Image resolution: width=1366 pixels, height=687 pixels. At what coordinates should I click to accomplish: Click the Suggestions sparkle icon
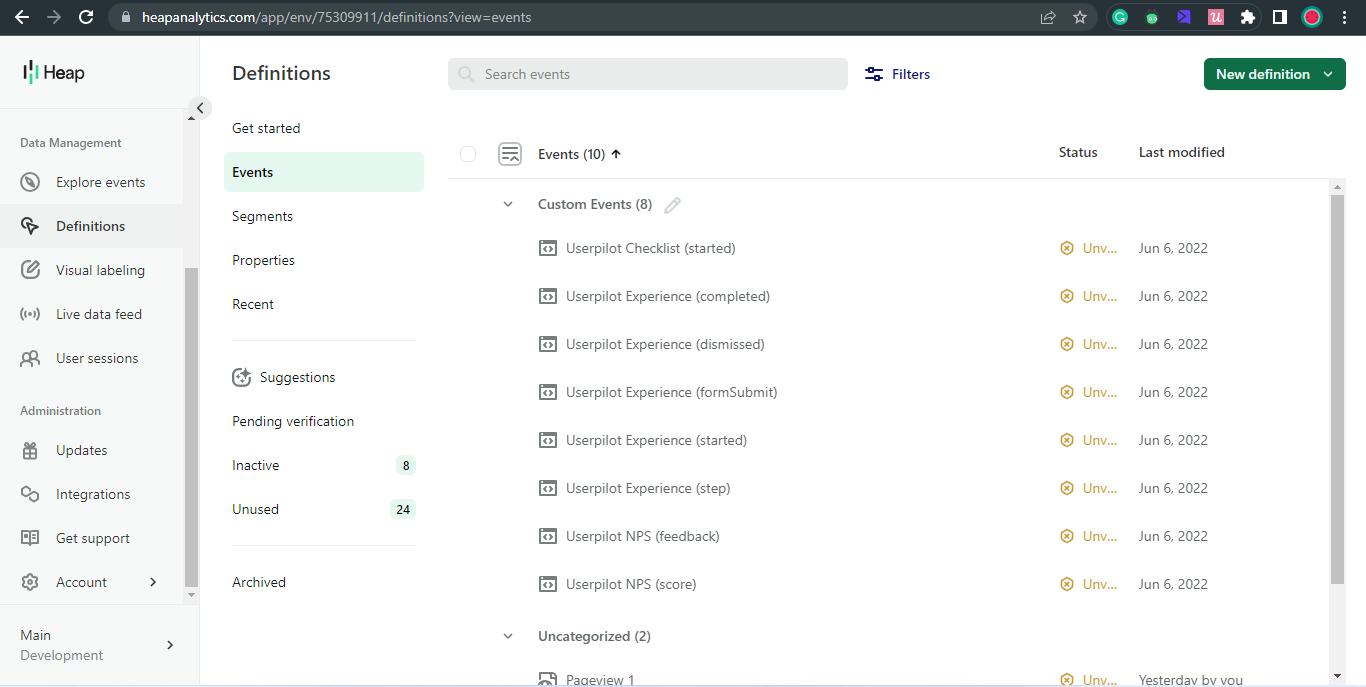(x=241, y=377)
